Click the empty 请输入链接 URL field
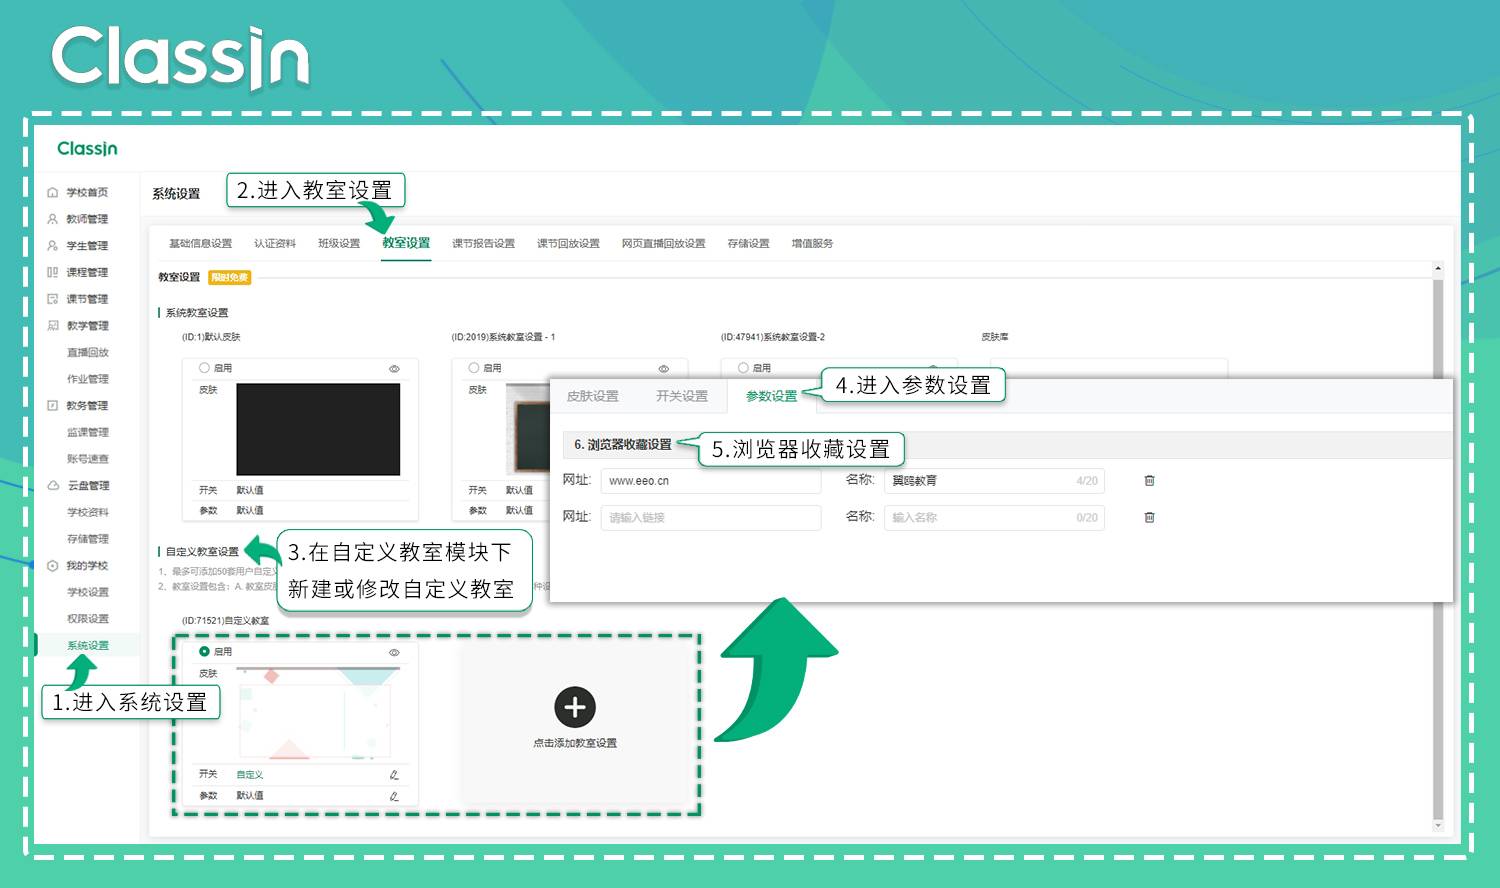The image size is (1500, 888). tap(711, 517)
